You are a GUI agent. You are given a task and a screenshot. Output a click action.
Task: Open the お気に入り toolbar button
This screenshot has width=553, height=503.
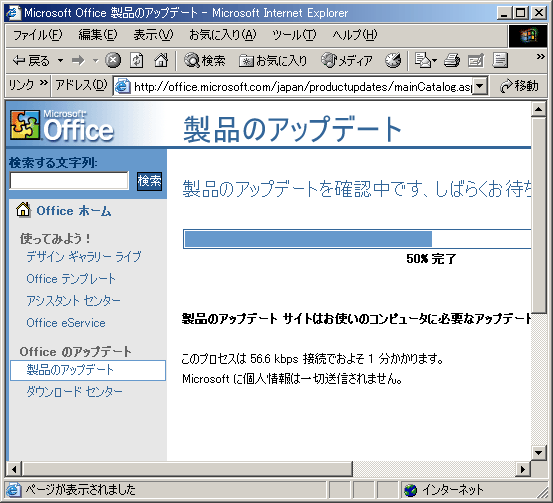point(273,61)
